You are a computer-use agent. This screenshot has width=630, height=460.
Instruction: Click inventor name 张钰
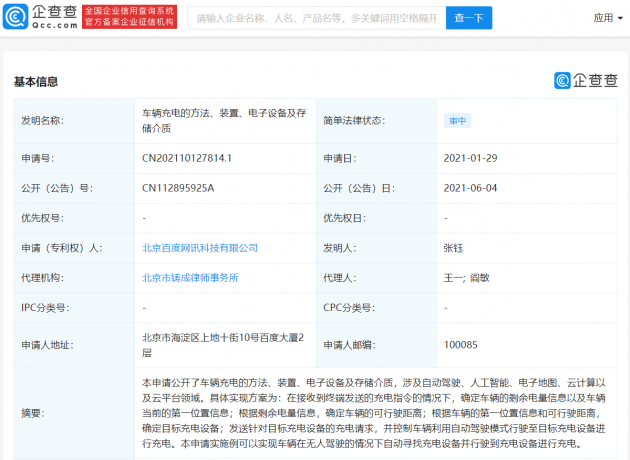[454, 247]
